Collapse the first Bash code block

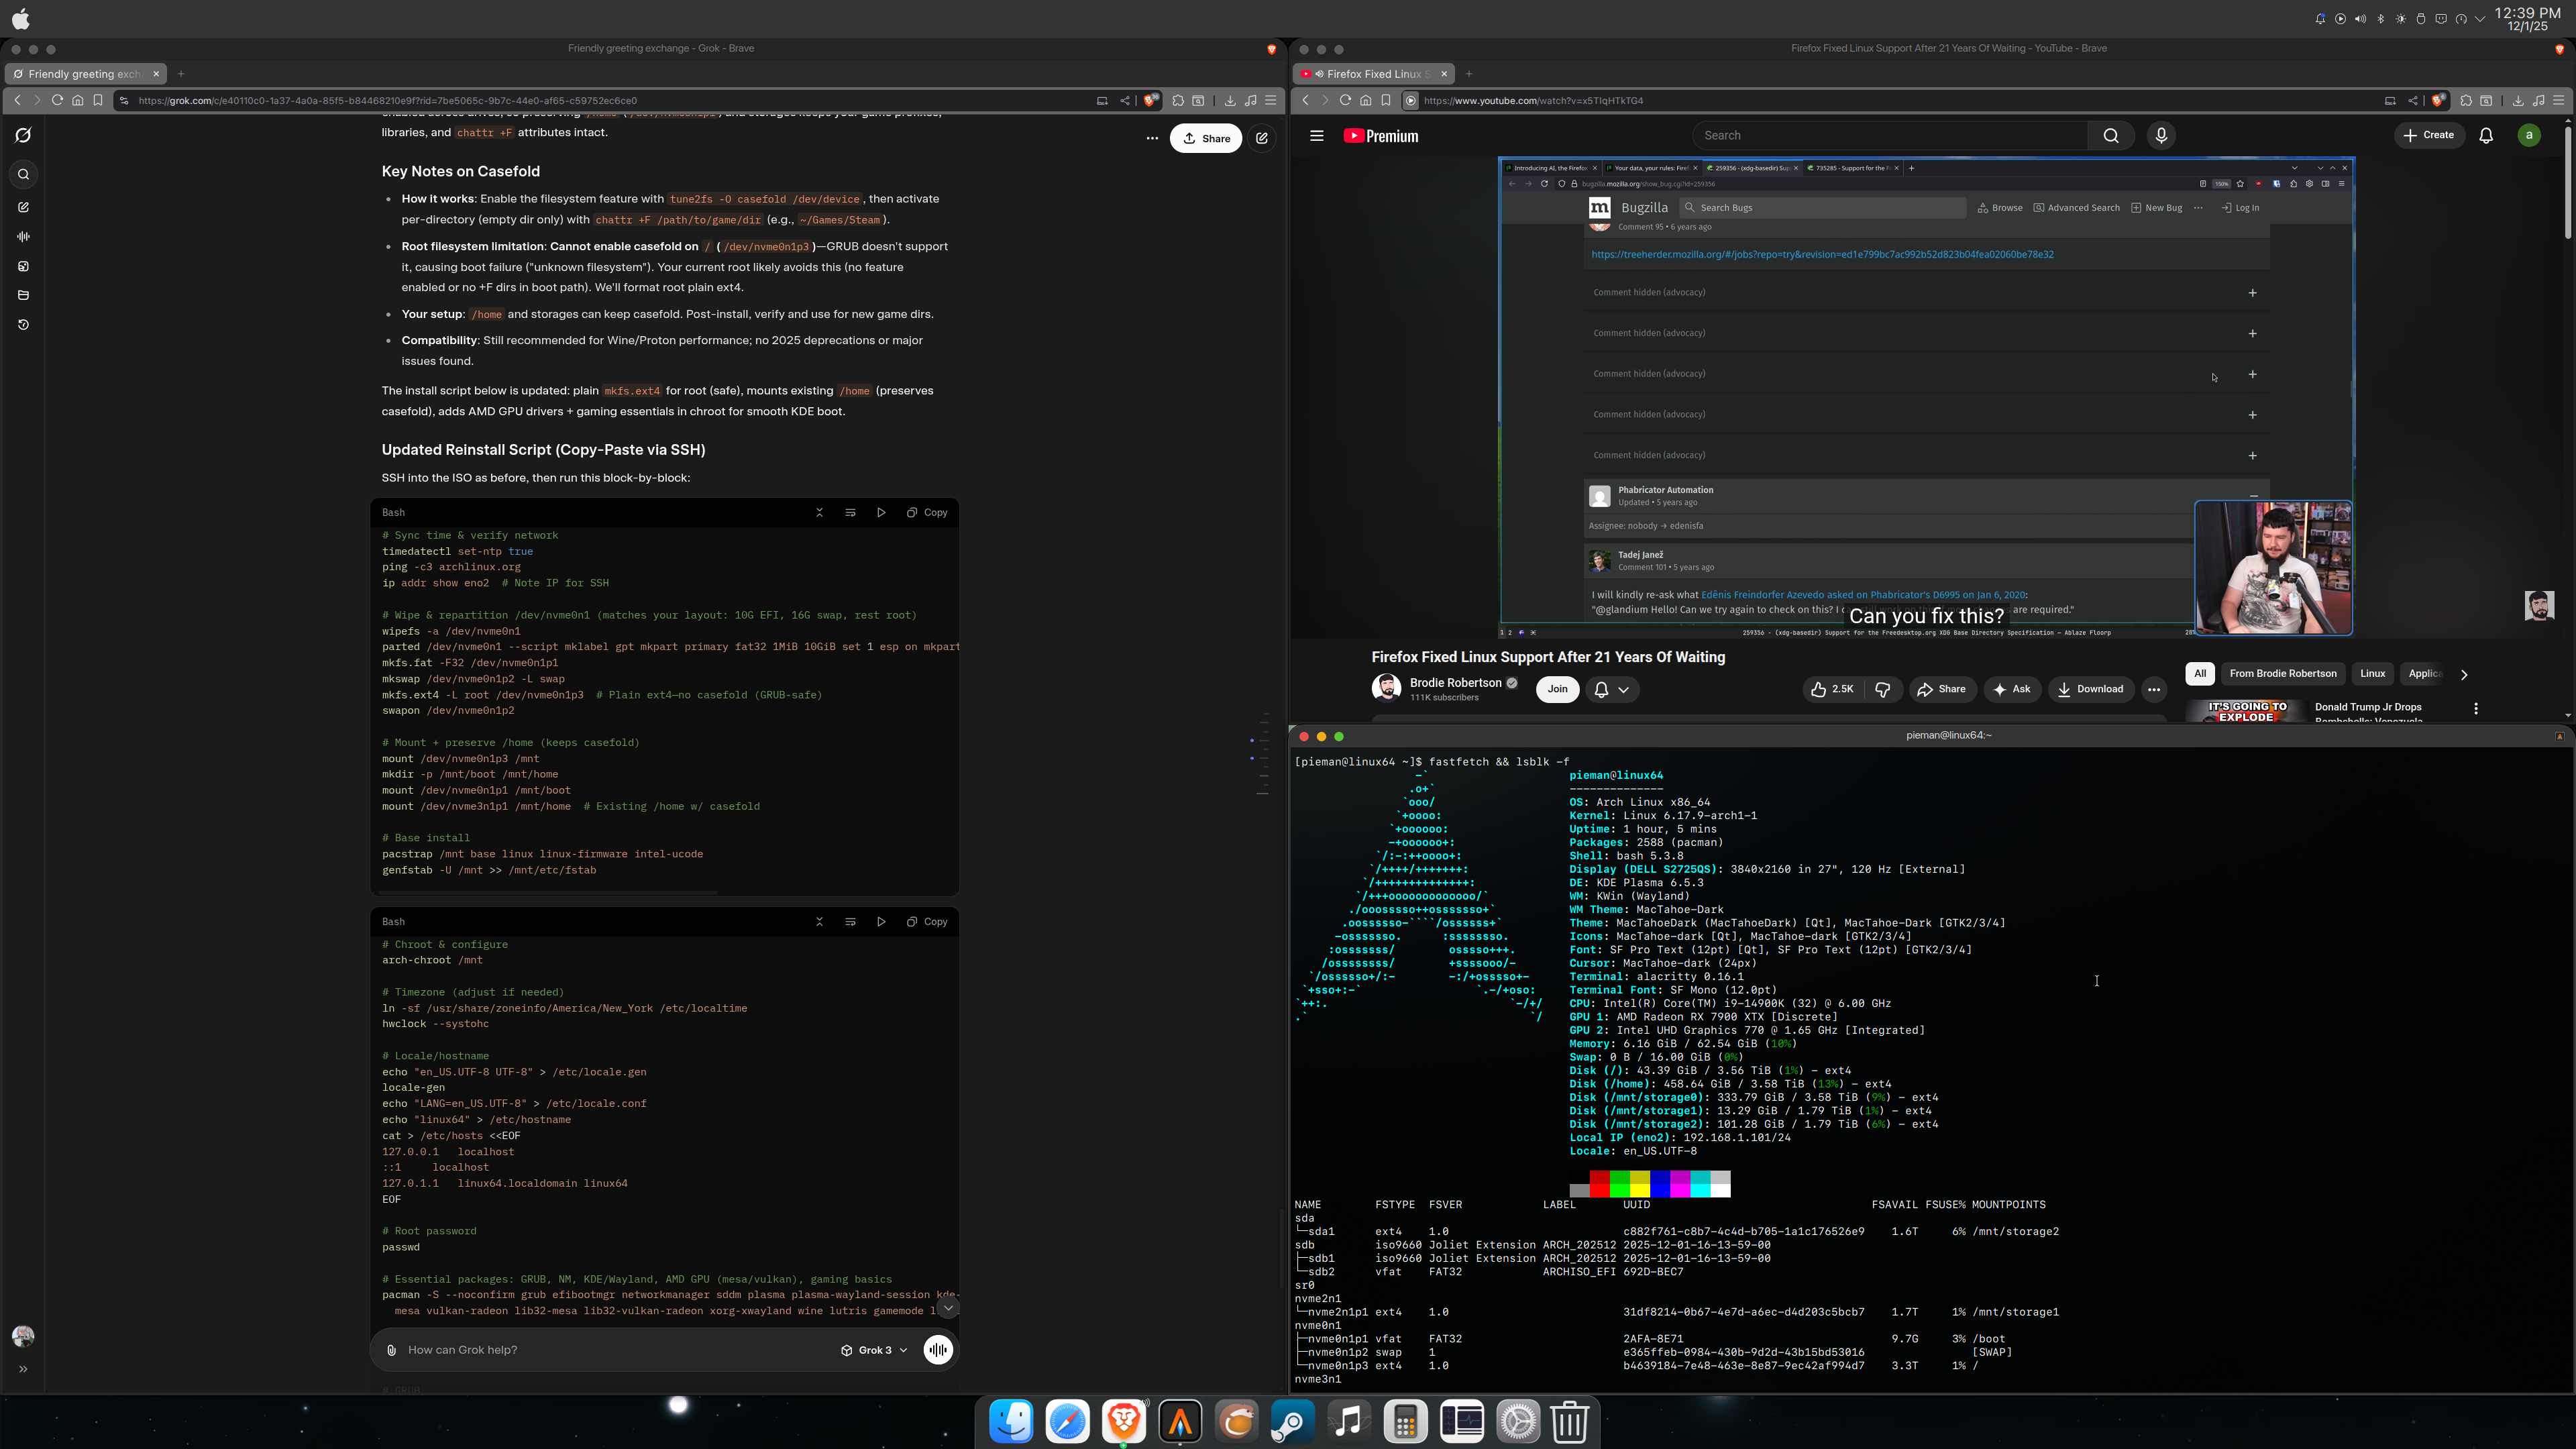pyautogui.click(x=819, y=512)
